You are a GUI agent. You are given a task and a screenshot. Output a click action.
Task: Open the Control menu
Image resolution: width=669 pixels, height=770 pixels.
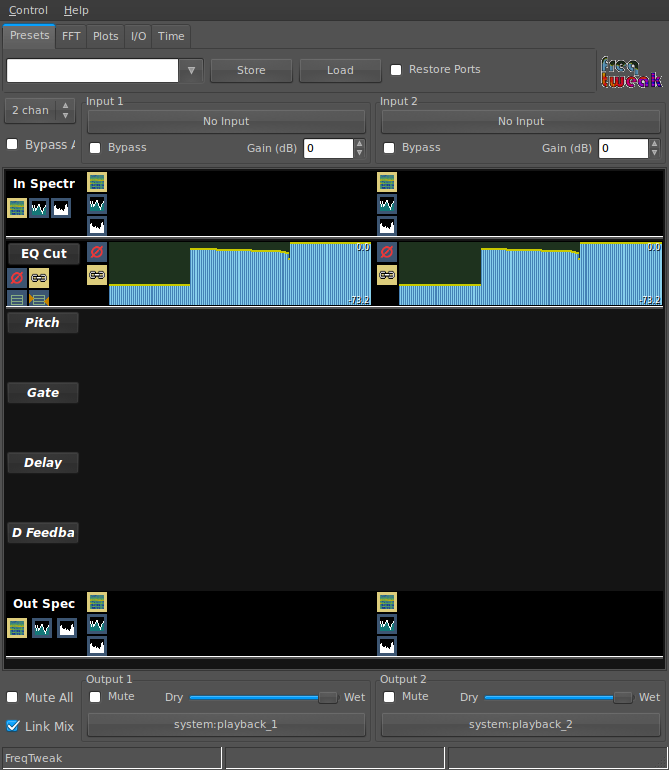click(x=28, y=10)
